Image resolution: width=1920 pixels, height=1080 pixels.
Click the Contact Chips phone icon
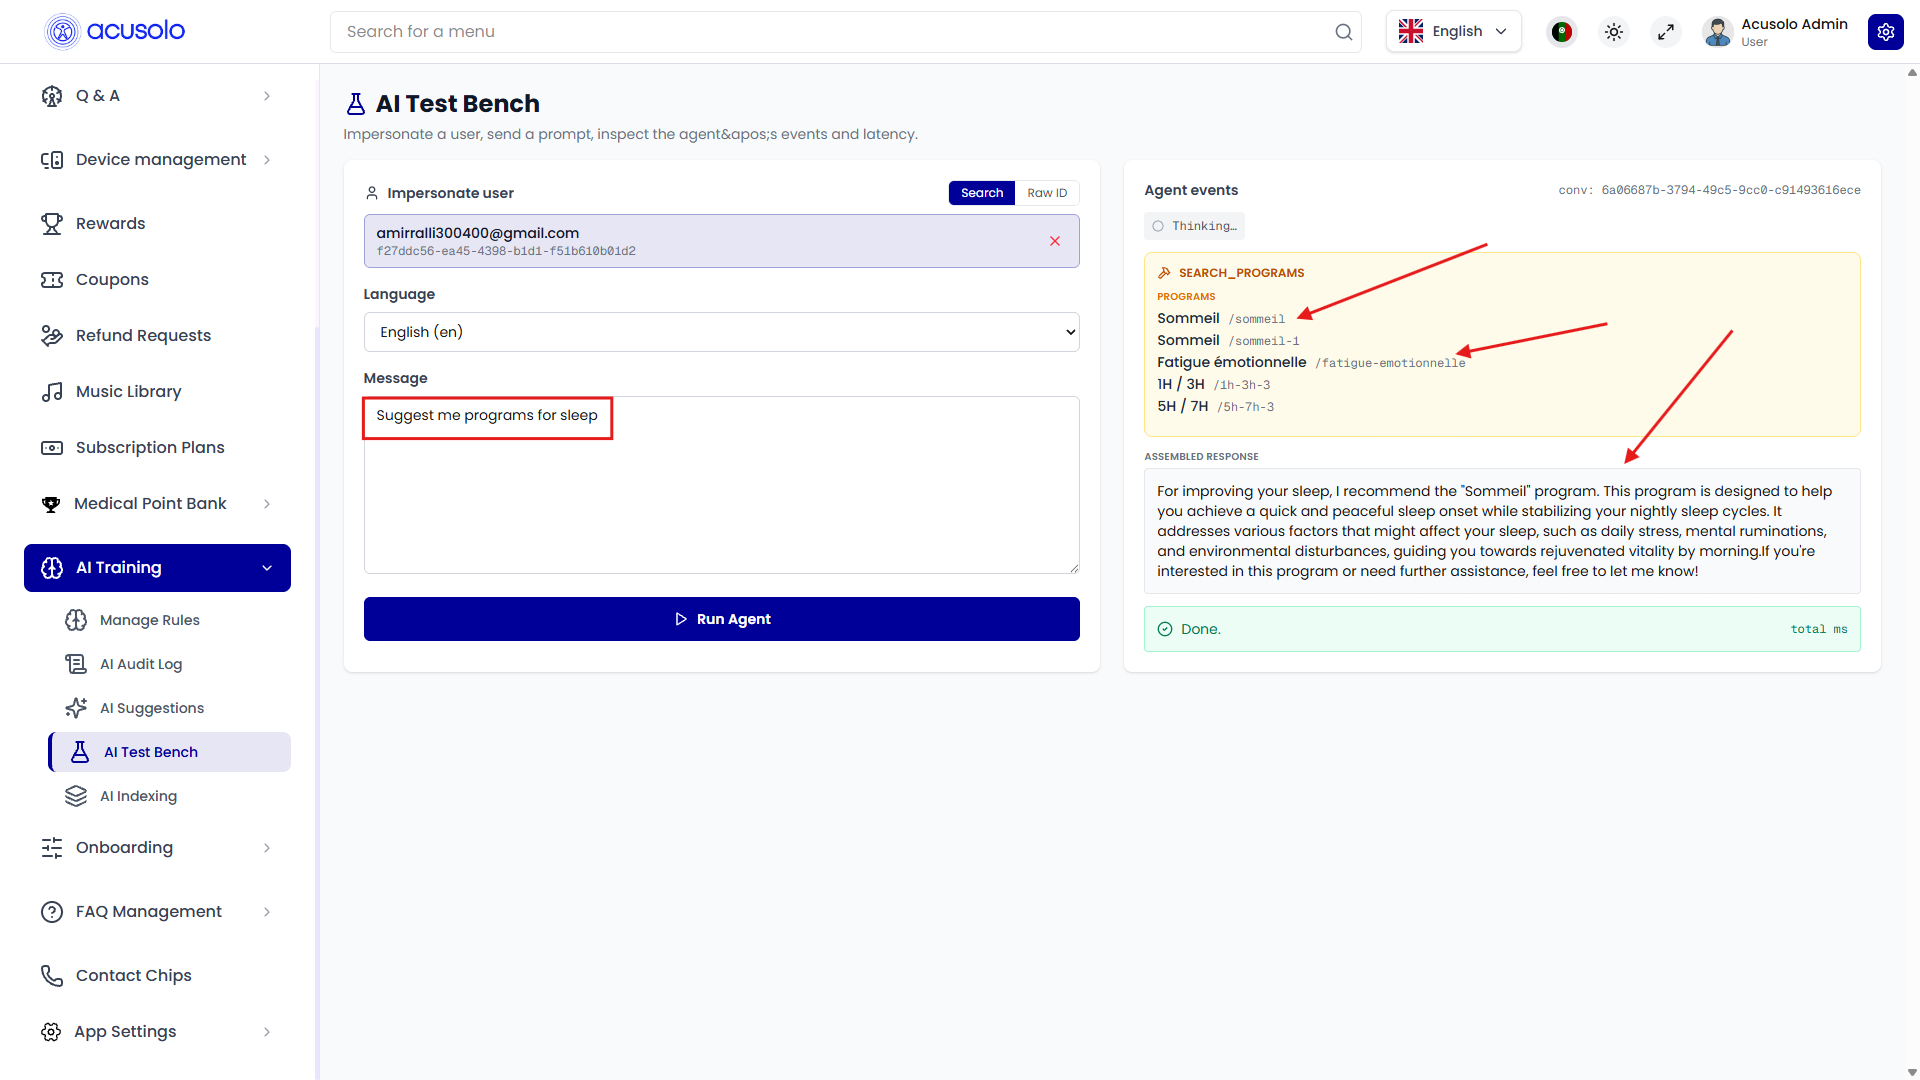click(52, 976)
